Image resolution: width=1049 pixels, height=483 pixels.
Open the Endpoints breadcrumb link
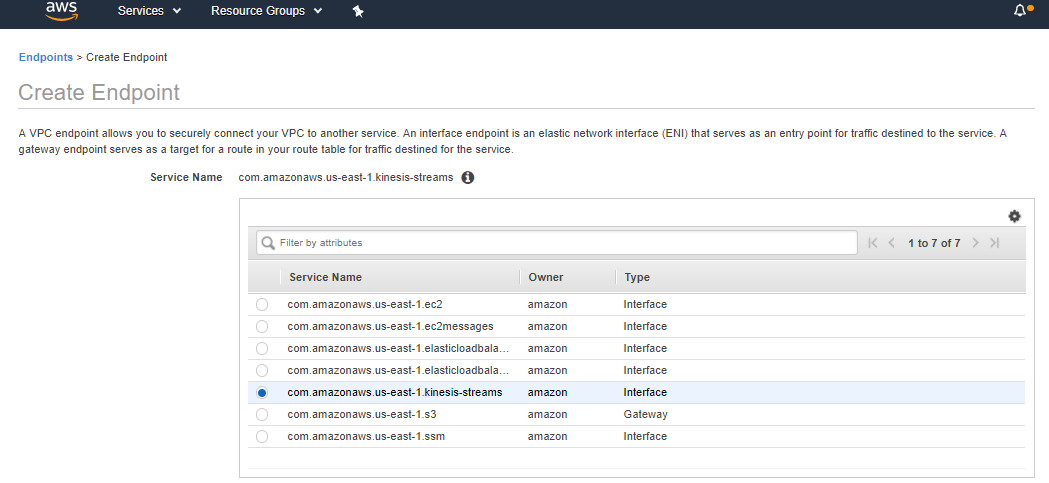(46, 57)
